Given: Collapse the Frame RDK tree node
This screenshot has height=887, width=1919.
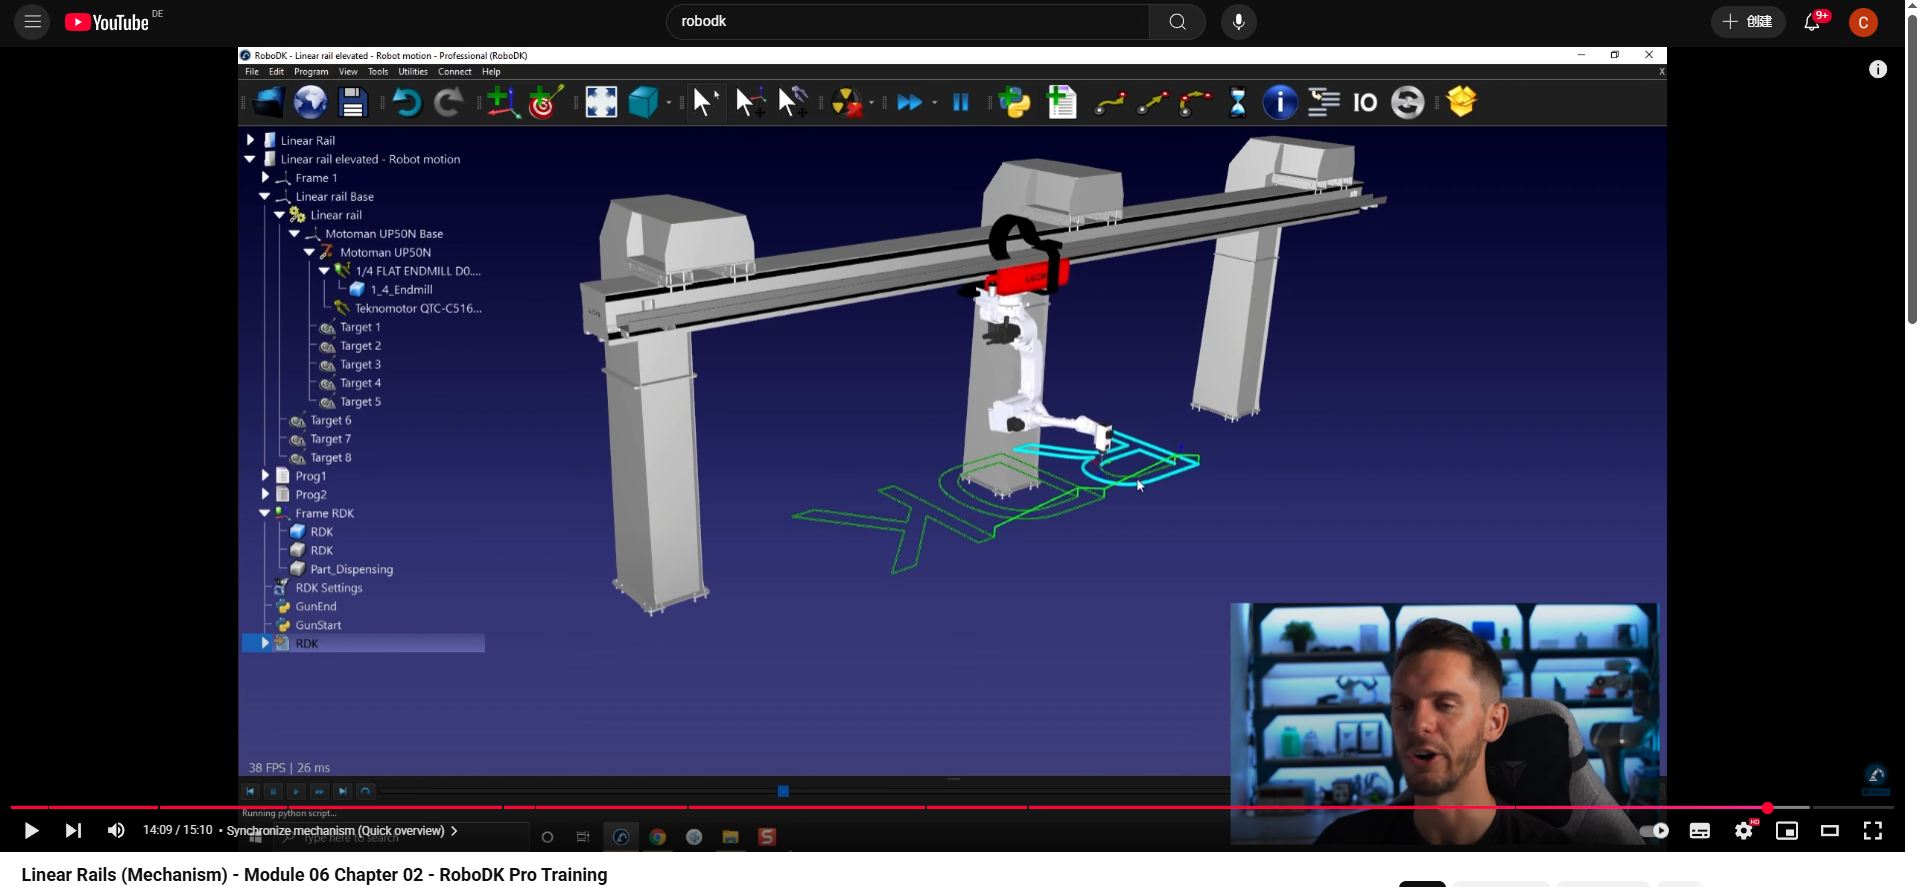Looking at the screenshot, I should [265, 513].
